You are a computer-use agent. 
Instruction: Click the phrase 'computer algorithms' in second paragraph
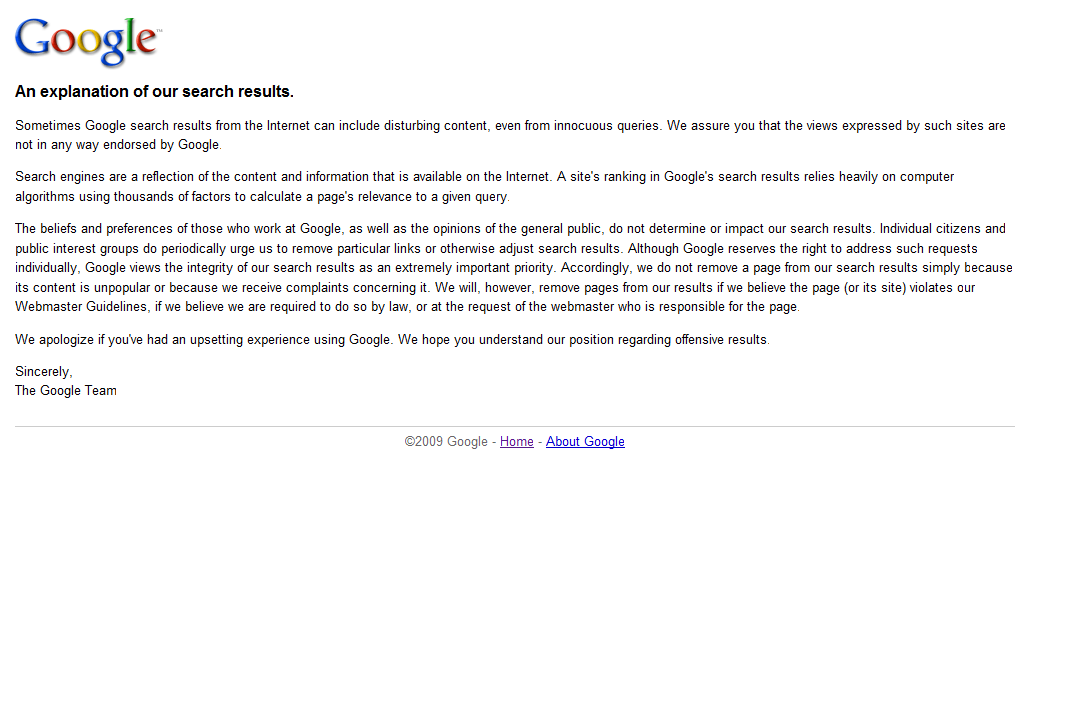(x=927, y=177)
